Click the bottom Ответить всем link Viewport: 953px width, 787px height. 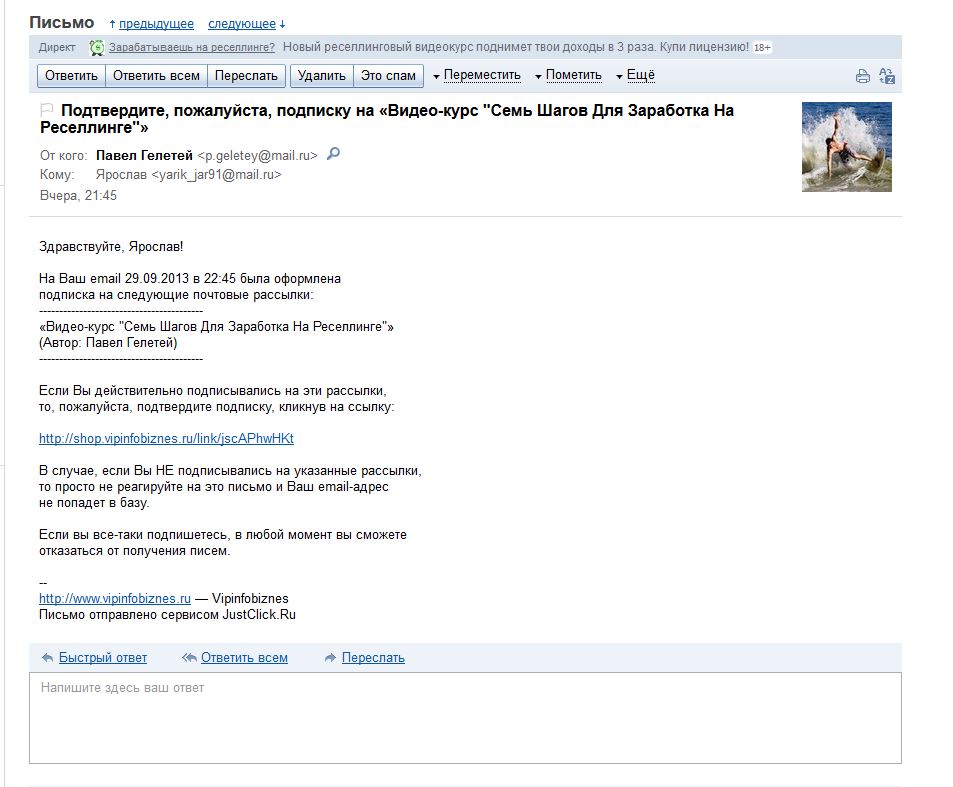(x=244, y=658)
